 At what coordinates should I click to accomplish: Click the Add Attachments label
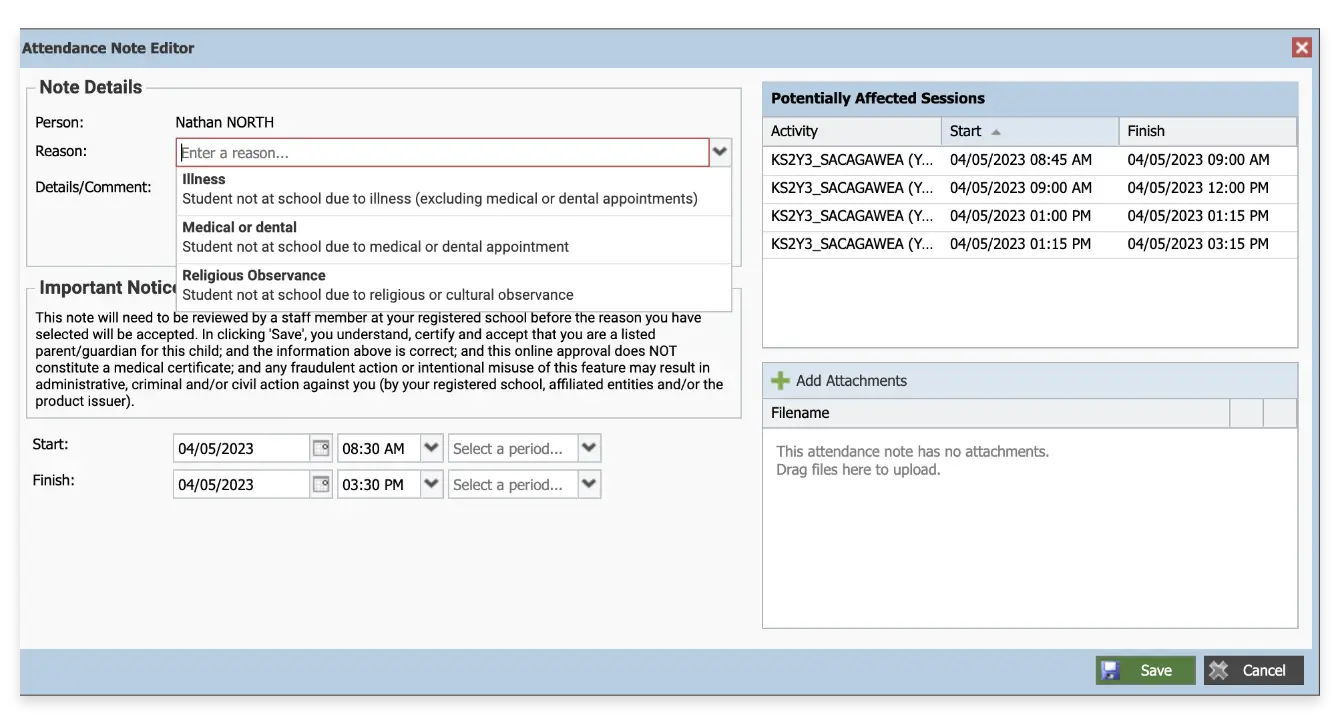[851, 381]
